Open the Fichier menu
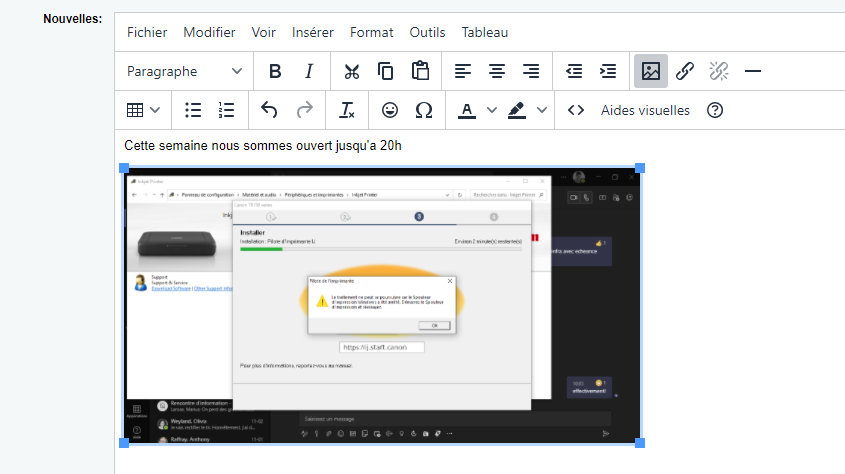 click(147, 32)
